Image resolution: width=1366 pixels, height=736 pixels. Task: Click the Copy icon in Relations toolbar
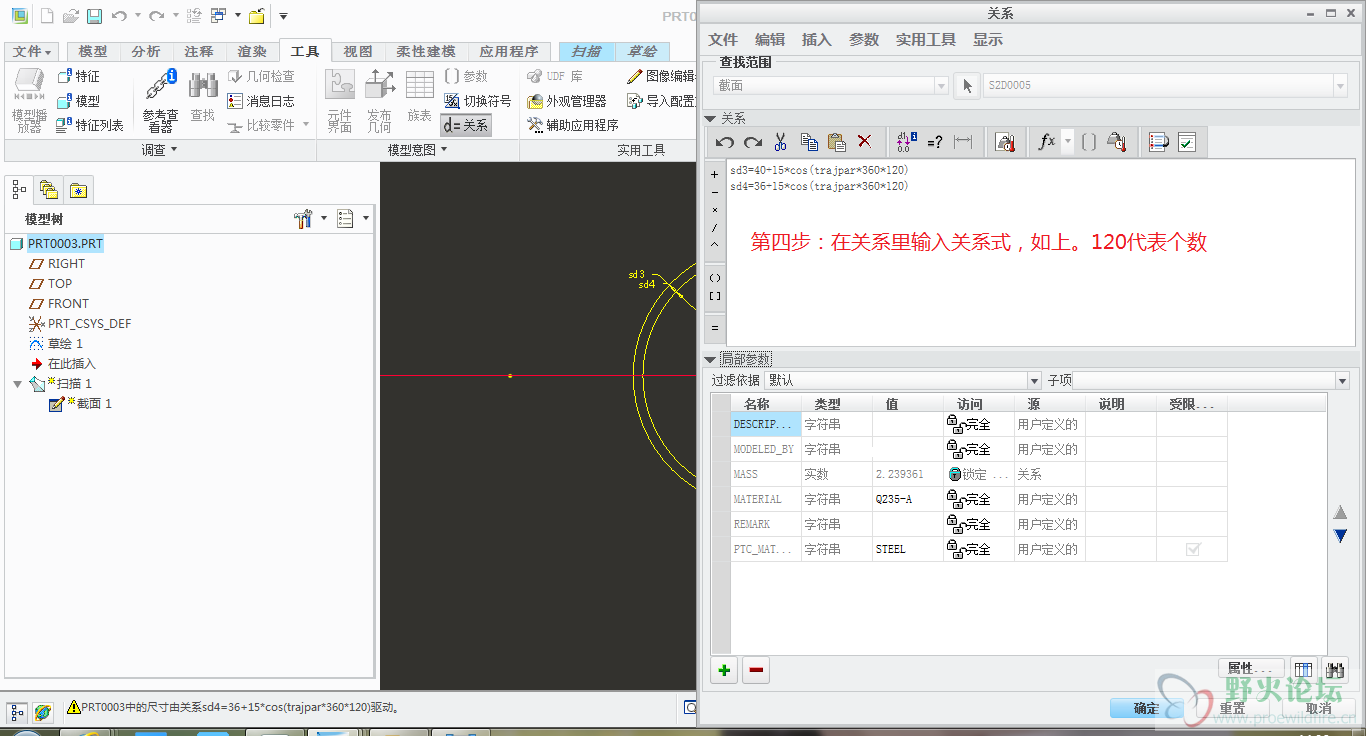click(x=809, y=142)
